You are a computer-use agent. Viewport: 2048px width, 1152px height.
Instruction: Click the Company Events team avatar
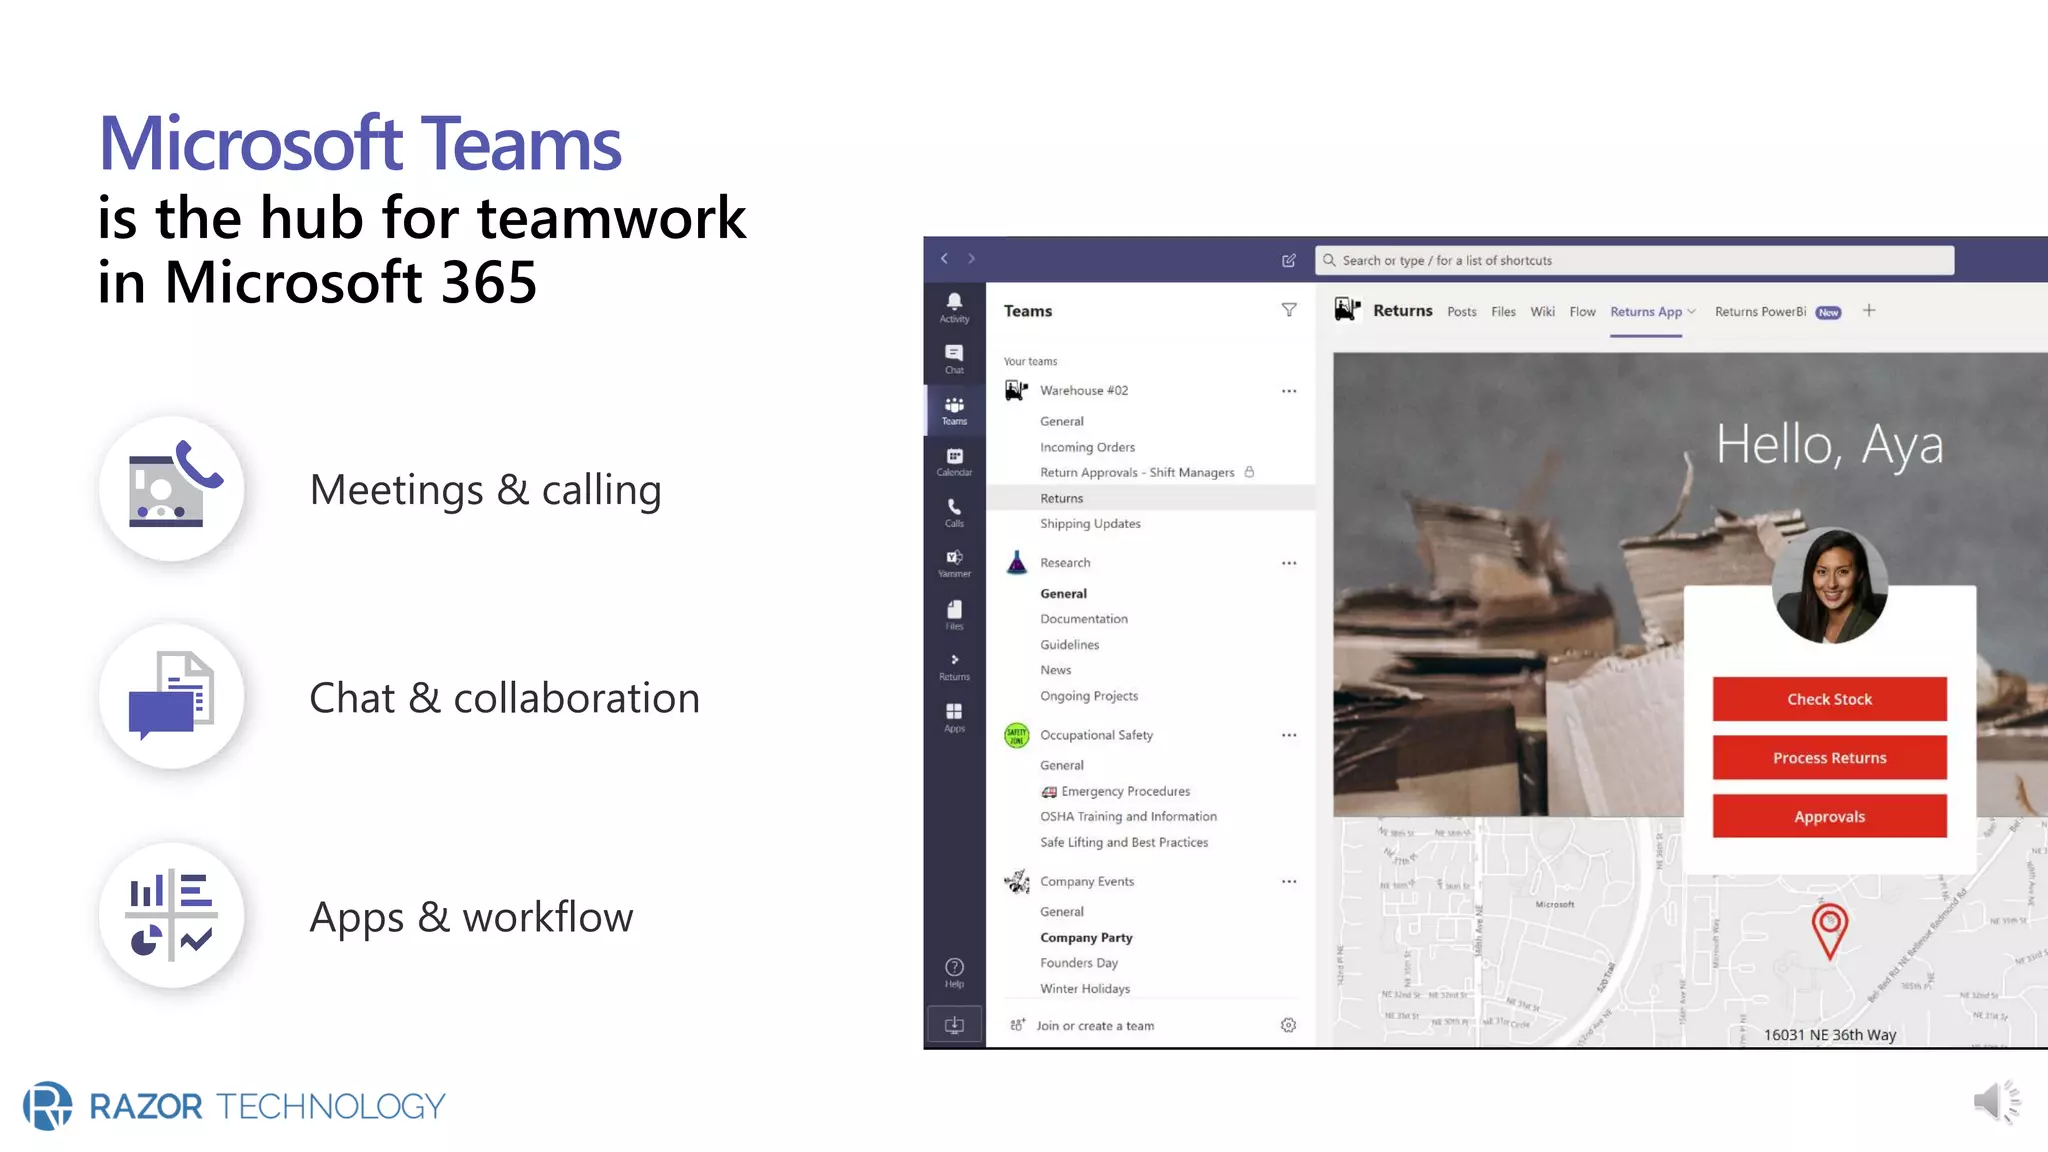[1016, 881]
